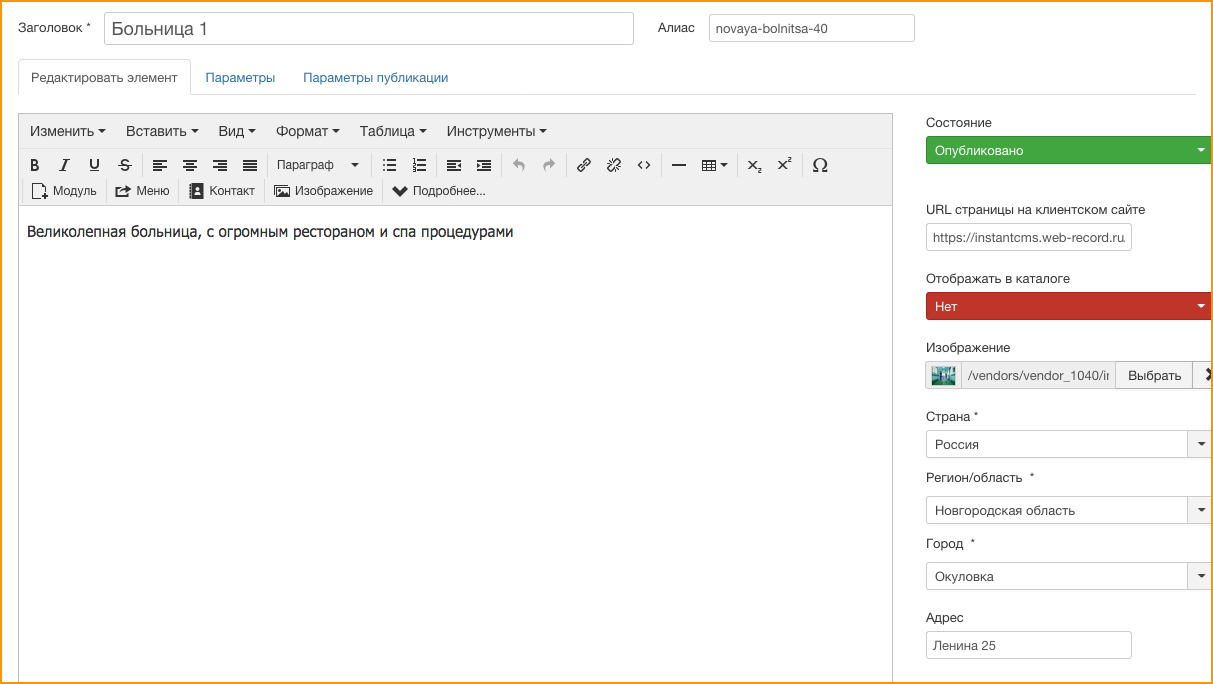Open the table insert dropdown icon
Image resolution: width=1213 pixels, height=684 pixels.
coord(715,165)
